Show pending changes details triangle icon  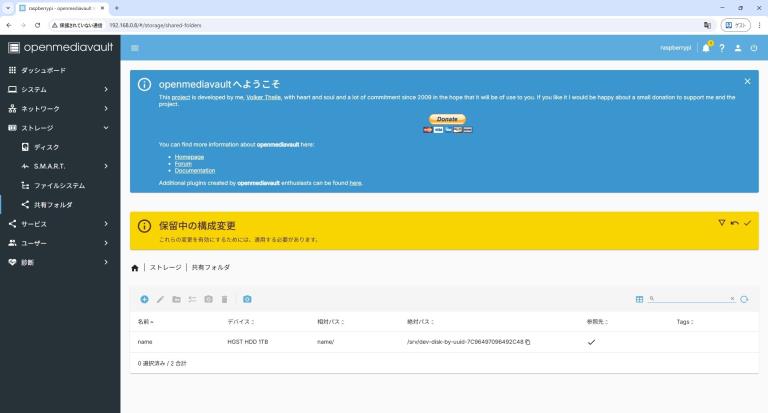tap(721, 223)
